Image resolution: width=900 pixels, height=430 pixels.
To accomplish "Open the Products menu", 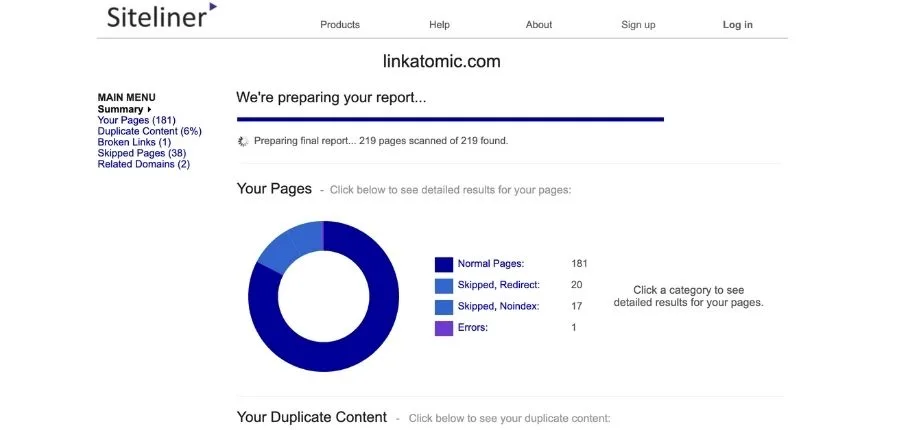I will click(x=340, y=25).
